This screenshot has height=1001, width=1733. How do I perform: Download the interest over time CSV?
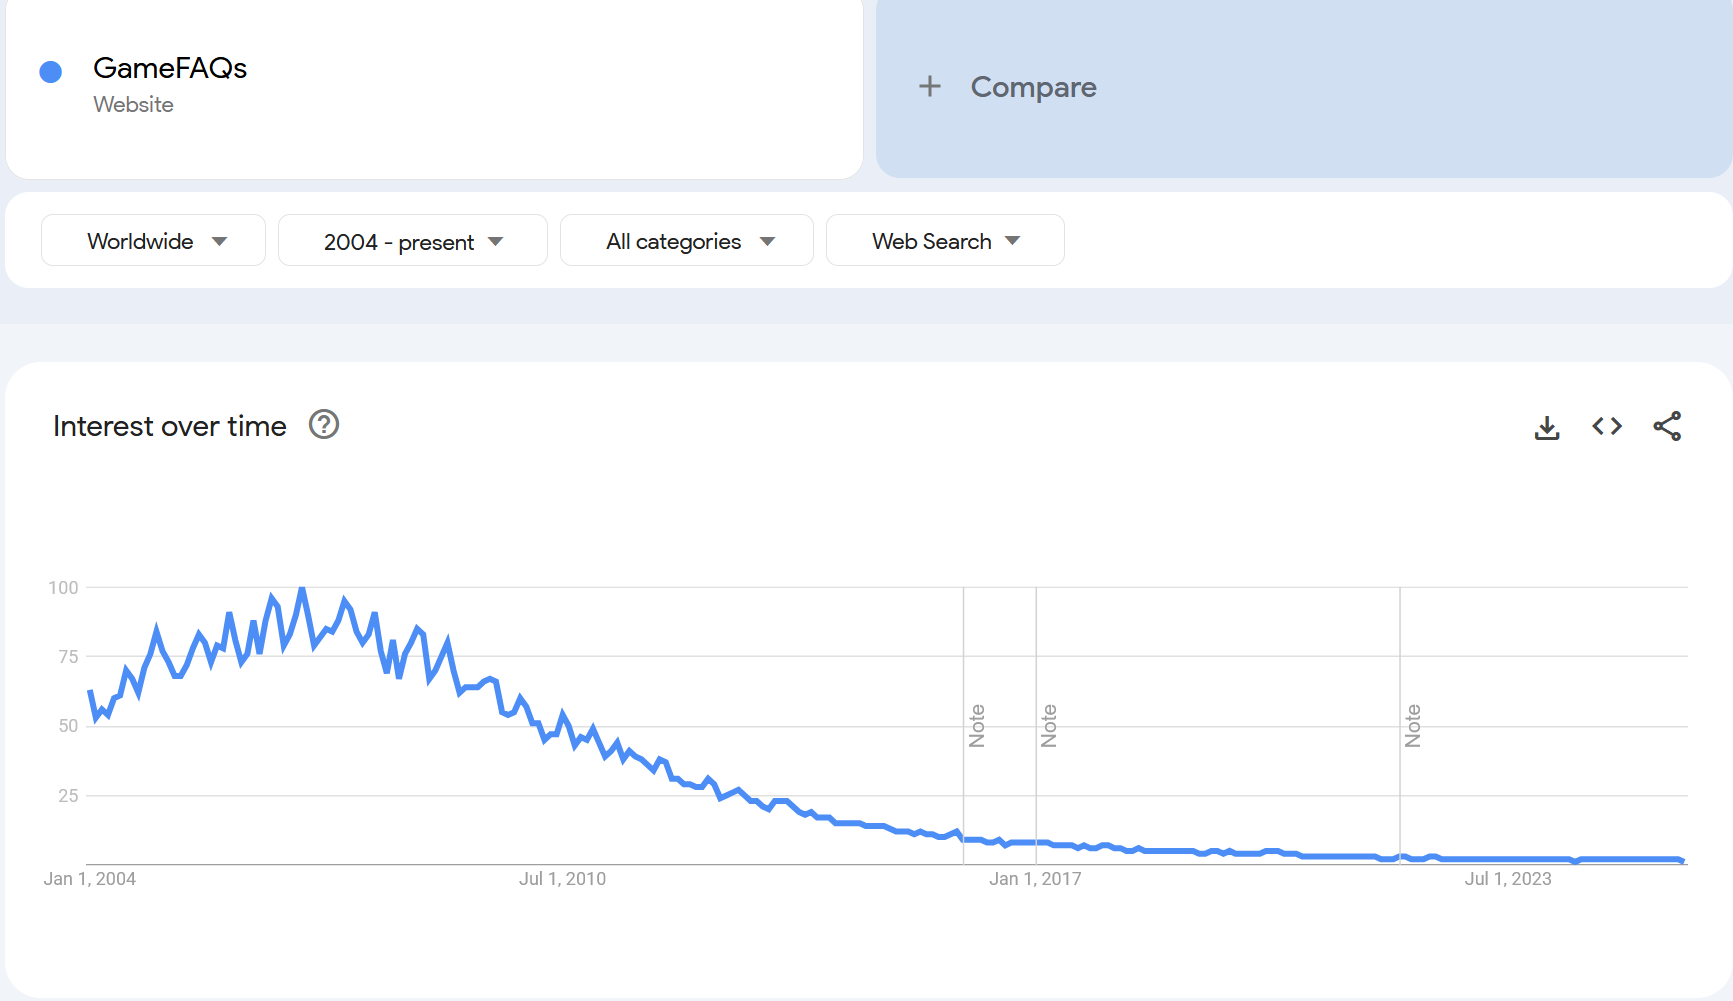[1547, 427]
